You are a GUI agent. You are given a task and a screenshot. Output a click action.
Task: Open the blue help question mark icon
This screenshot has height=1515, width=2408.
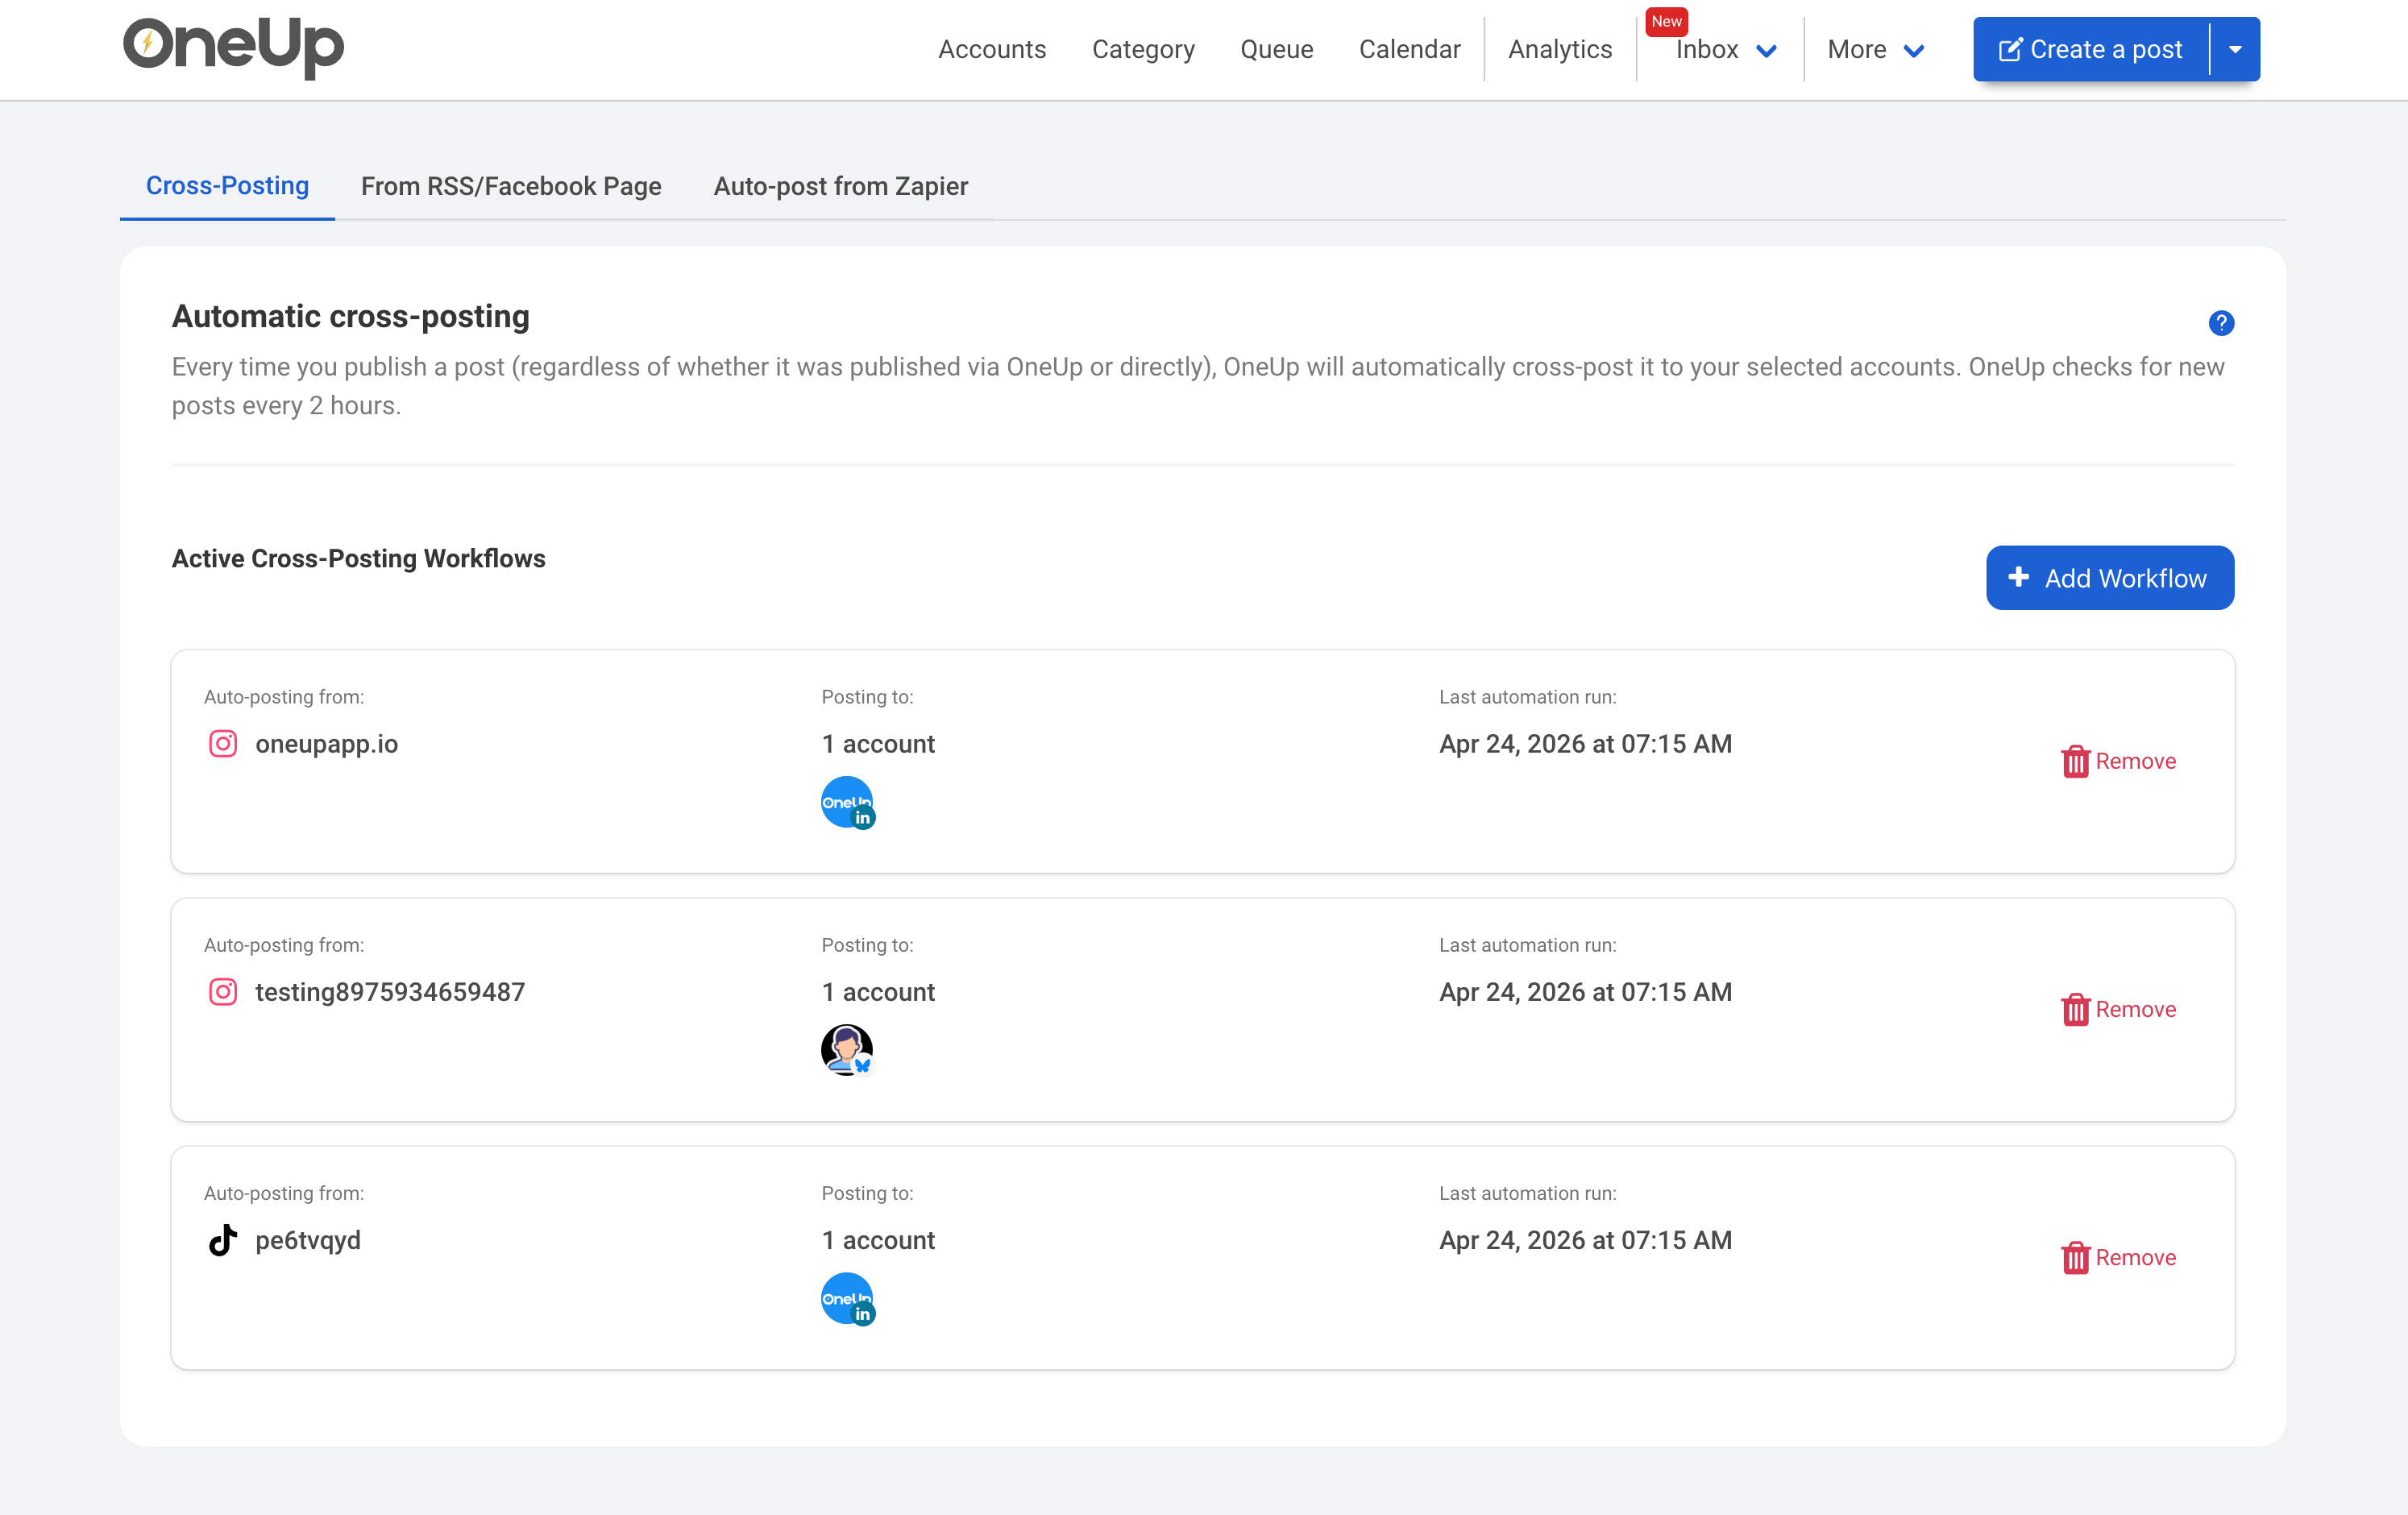coord(2220,323)
